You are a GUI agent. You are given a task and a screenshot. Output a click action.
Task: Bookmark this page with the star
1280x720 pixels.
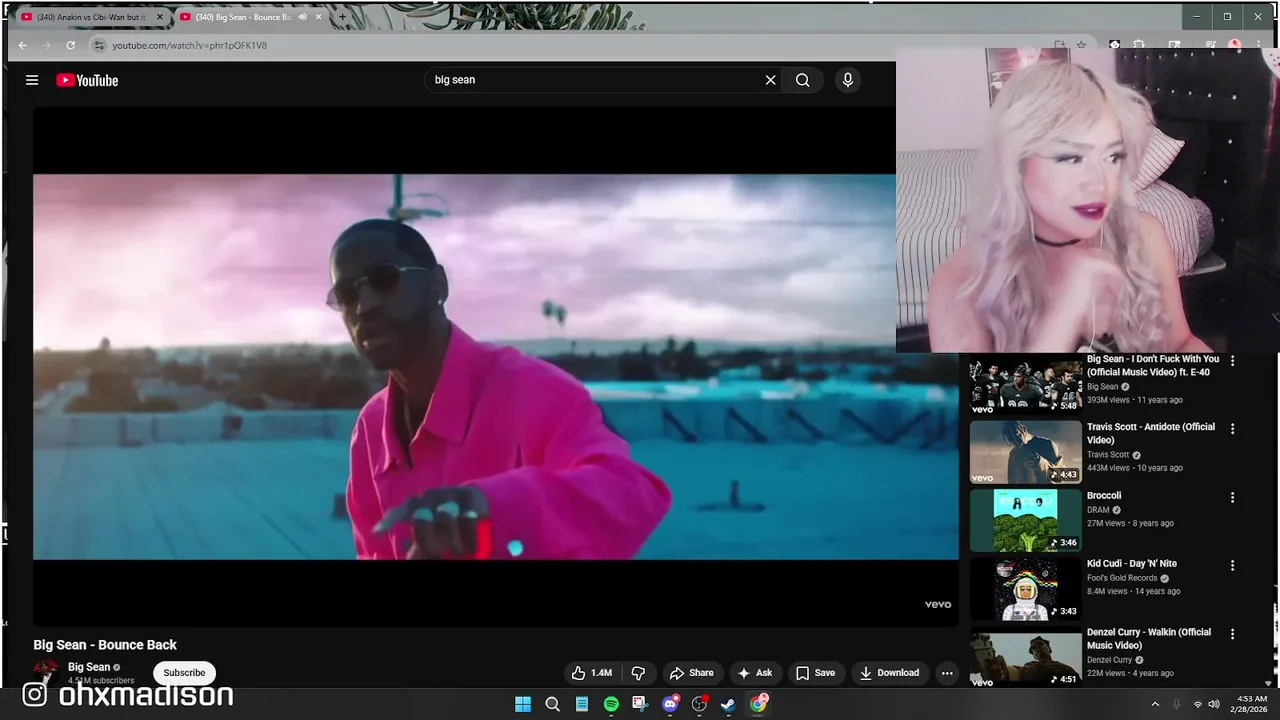1081,45
